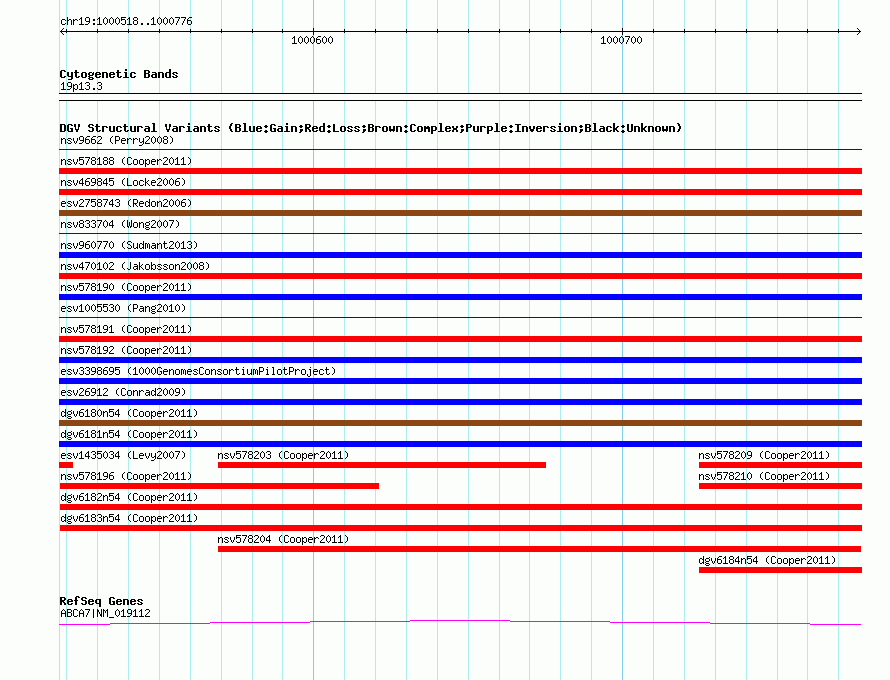The width and height of the screenshot is (890, 680).
Task: Click the right arrow of the ruler
Action: pos(858,31)
